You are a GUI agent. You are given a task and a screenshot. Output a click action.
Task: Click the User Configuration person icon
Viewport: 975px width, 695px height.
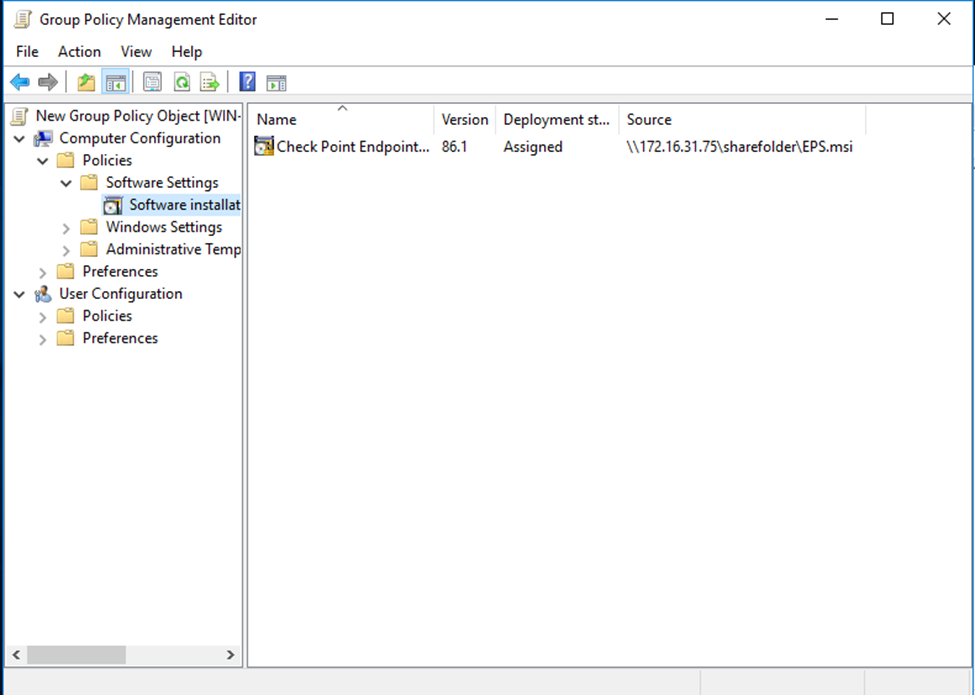(43, 294)
